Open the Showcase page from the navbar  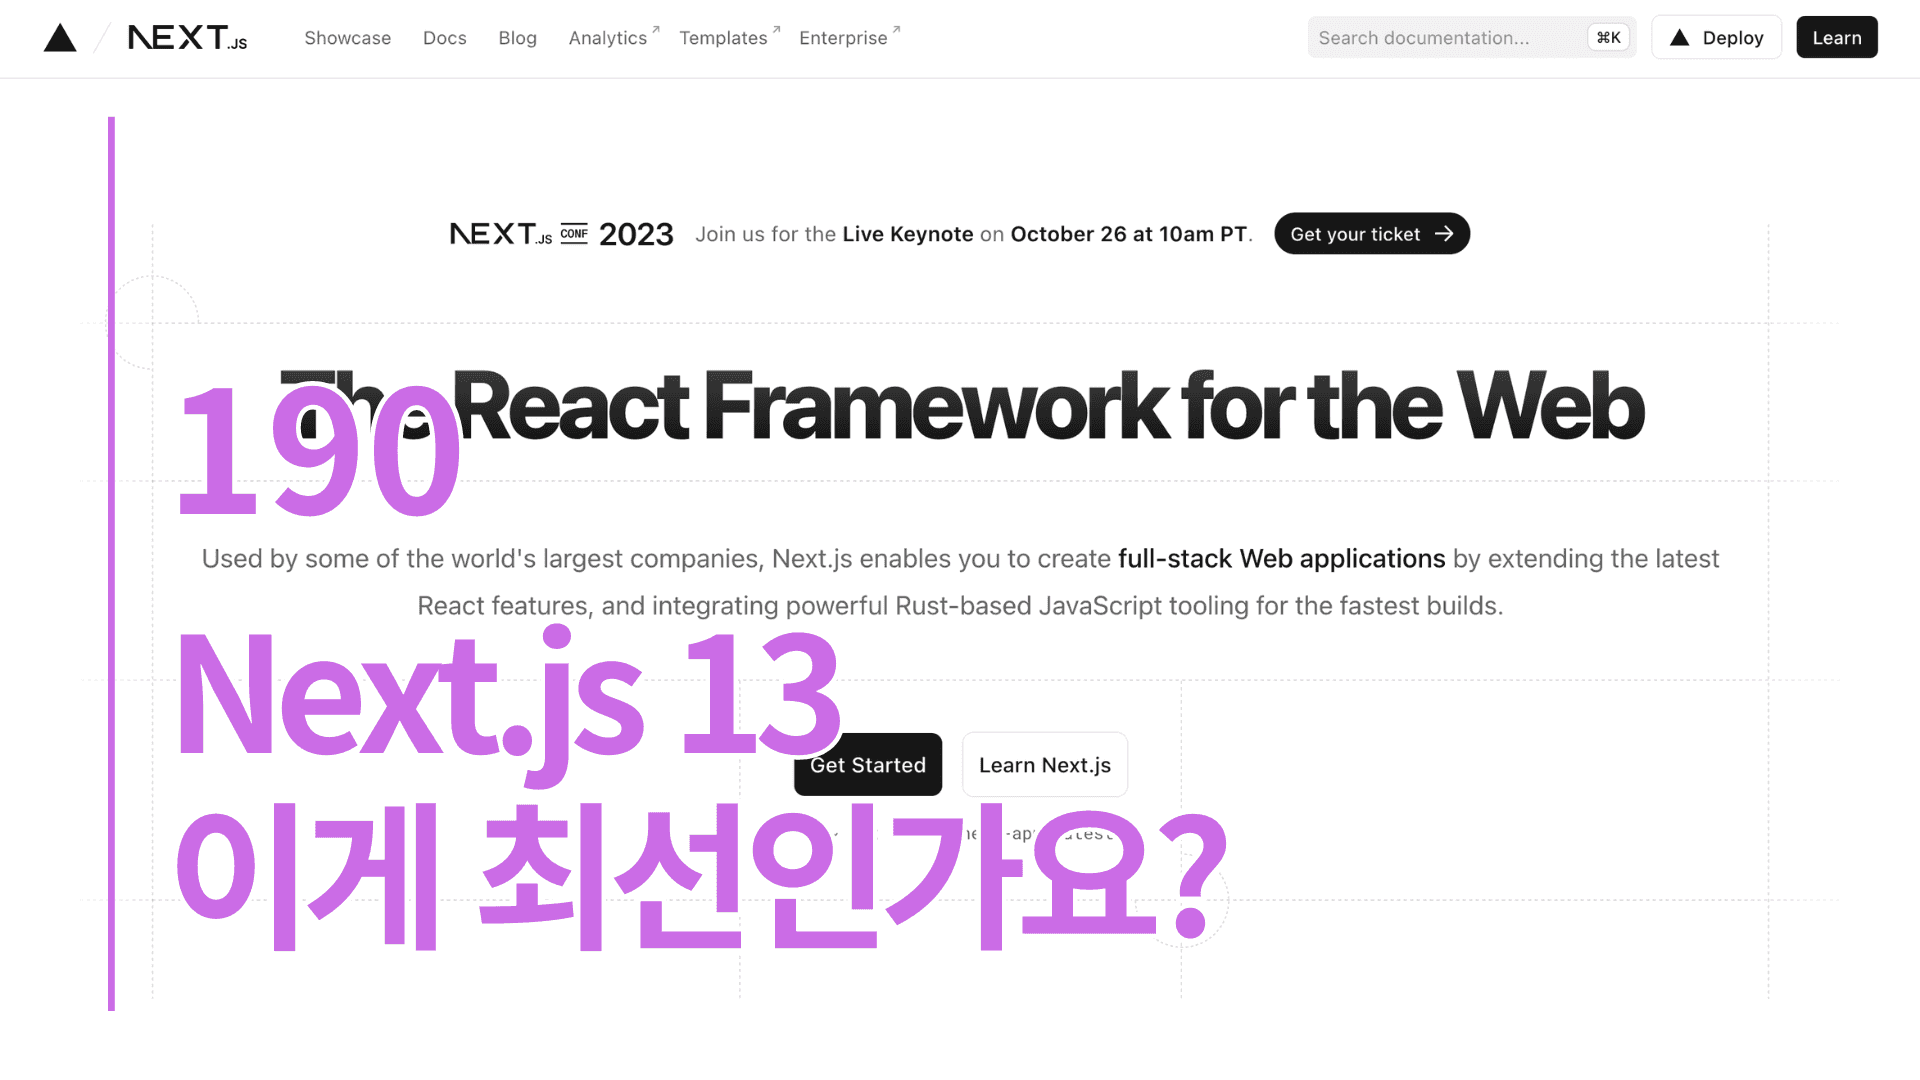pos(347,38)
